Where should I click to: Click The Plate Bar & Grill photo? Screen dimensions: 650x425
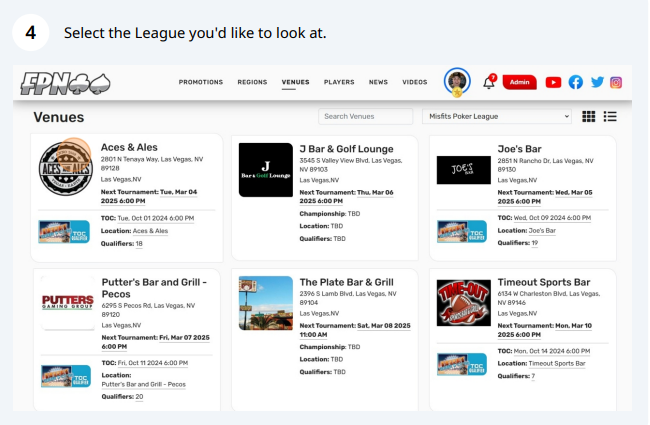[x=266, y=303]
